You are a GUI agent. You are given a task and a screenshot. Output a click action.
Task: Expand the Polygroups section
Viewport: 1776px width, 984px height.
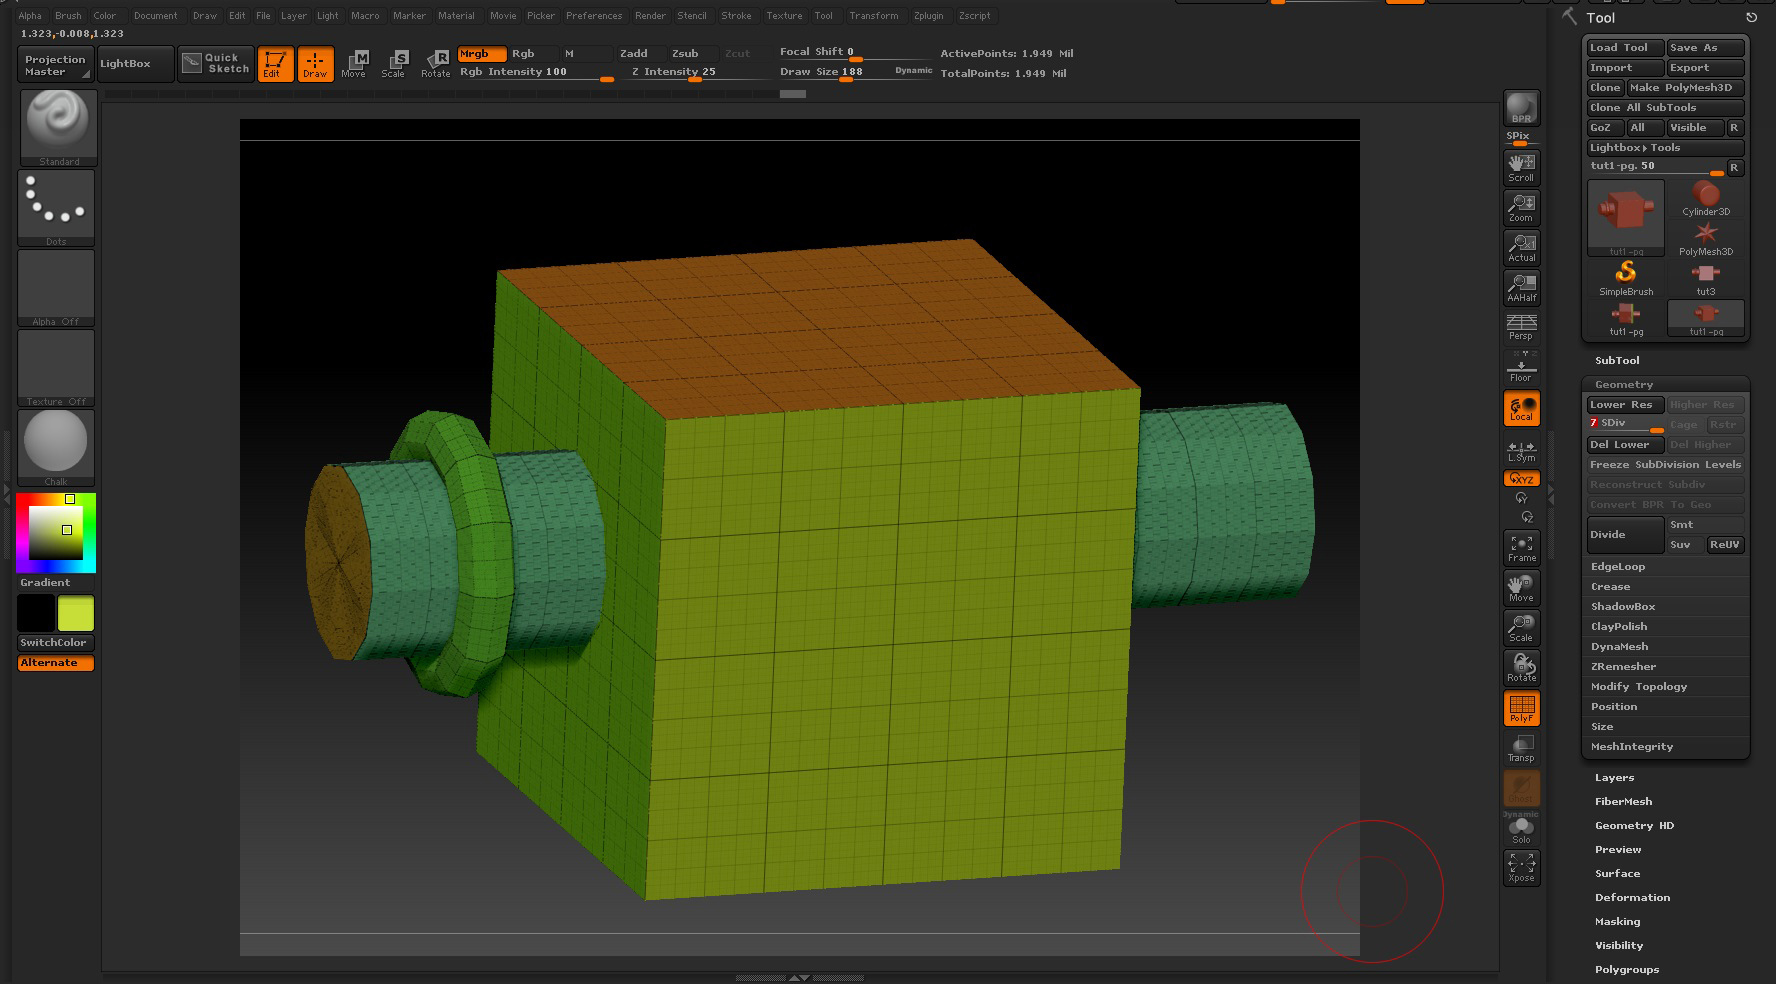(1626, 969)
